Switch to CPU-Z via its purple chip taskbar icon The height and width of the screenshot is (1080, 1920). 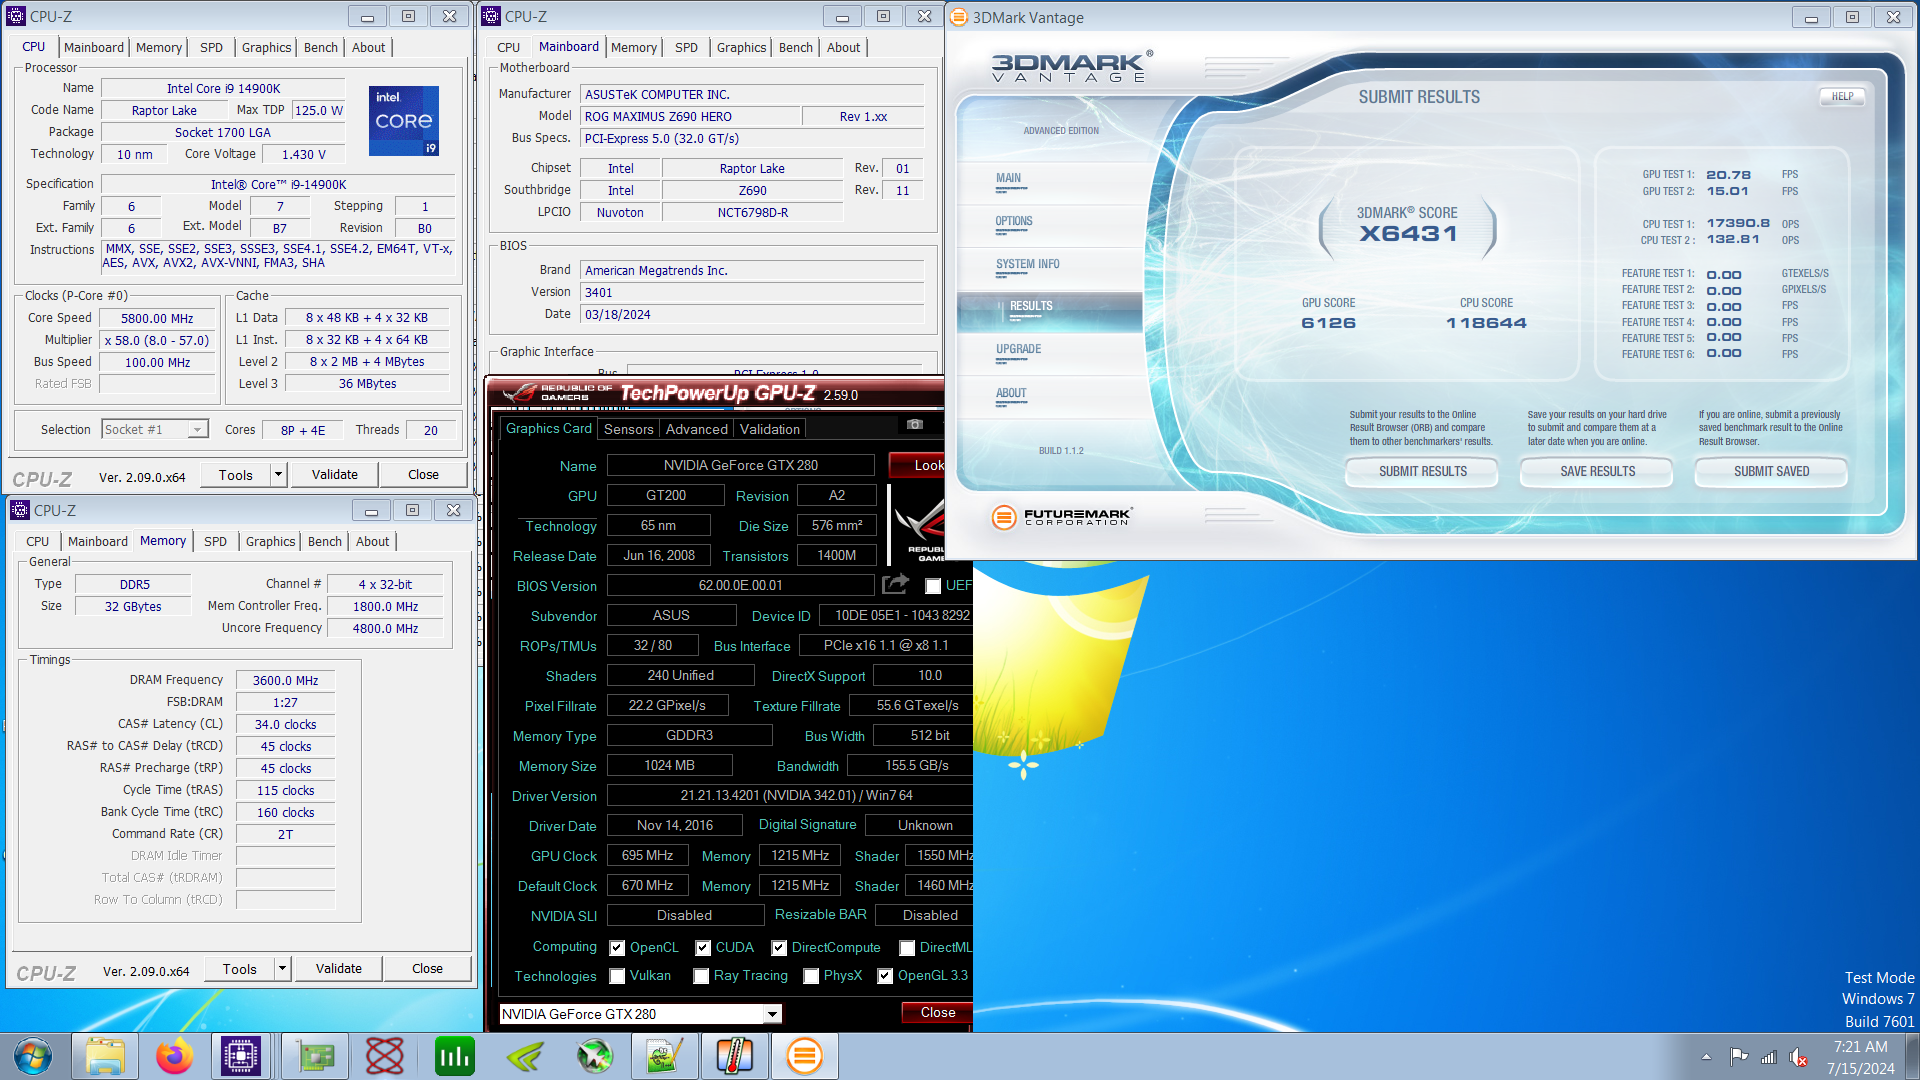[241, 1056]
